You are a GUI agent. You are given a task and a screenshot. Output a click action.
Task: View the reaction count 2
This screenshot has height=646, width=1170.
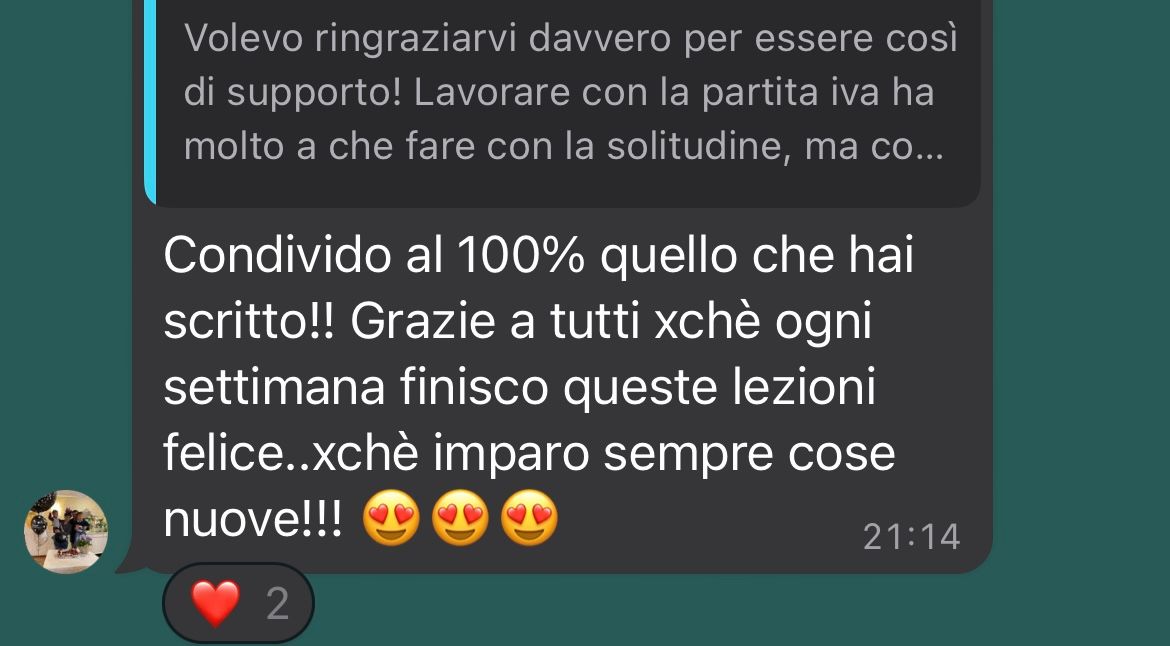pos(278,604)
